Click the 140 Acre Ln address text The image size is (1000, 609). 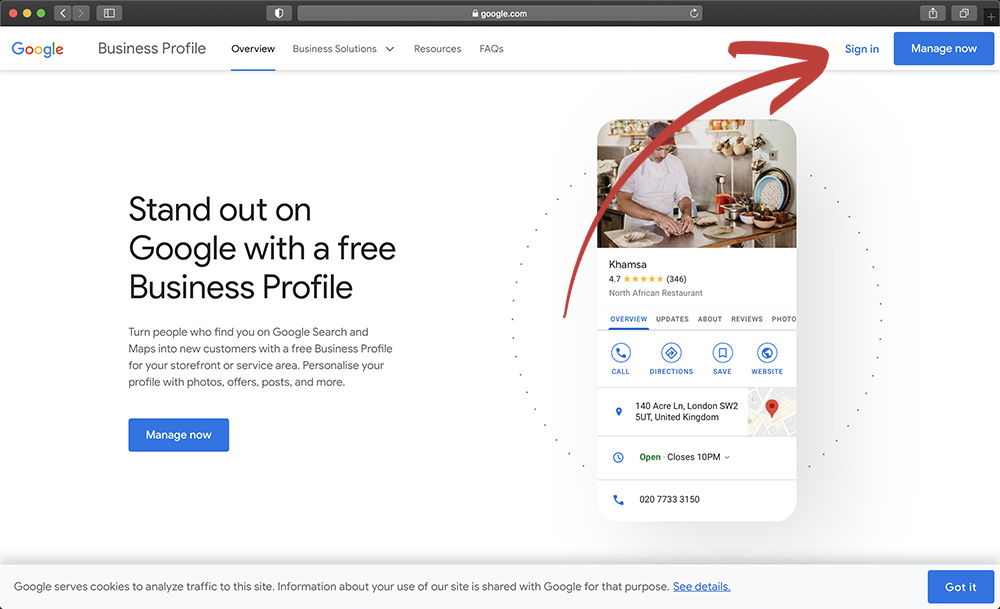(x=686, y=411)
